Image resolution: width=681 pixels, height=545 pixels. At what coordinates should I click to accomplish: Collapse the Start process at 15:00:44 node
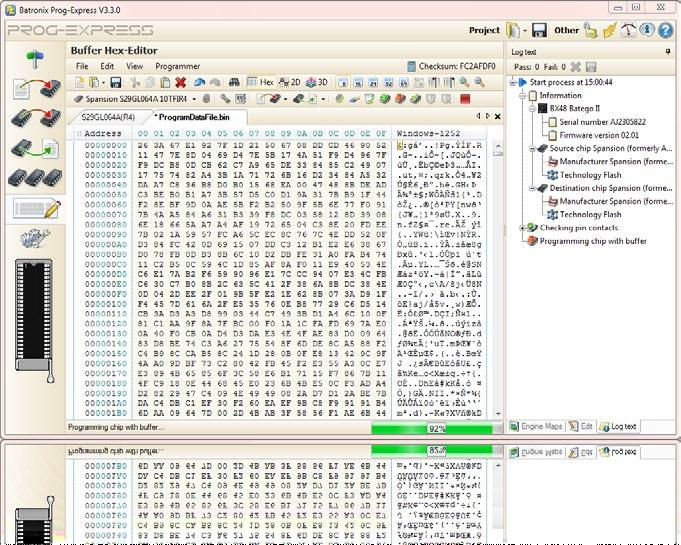point(512,82)
